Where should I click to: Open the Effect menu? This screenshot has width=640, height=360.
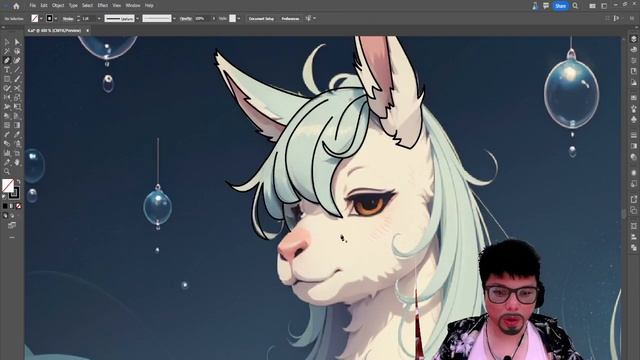102,6
